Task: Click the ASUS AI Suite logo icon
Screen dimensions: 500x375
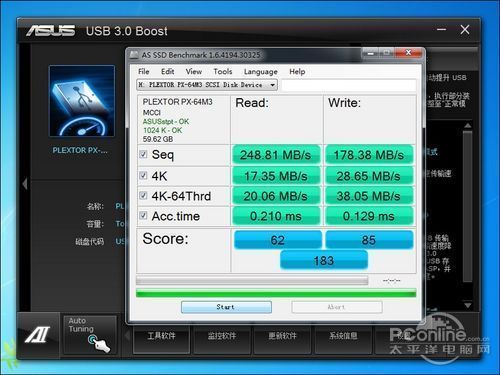Action: 37,334
